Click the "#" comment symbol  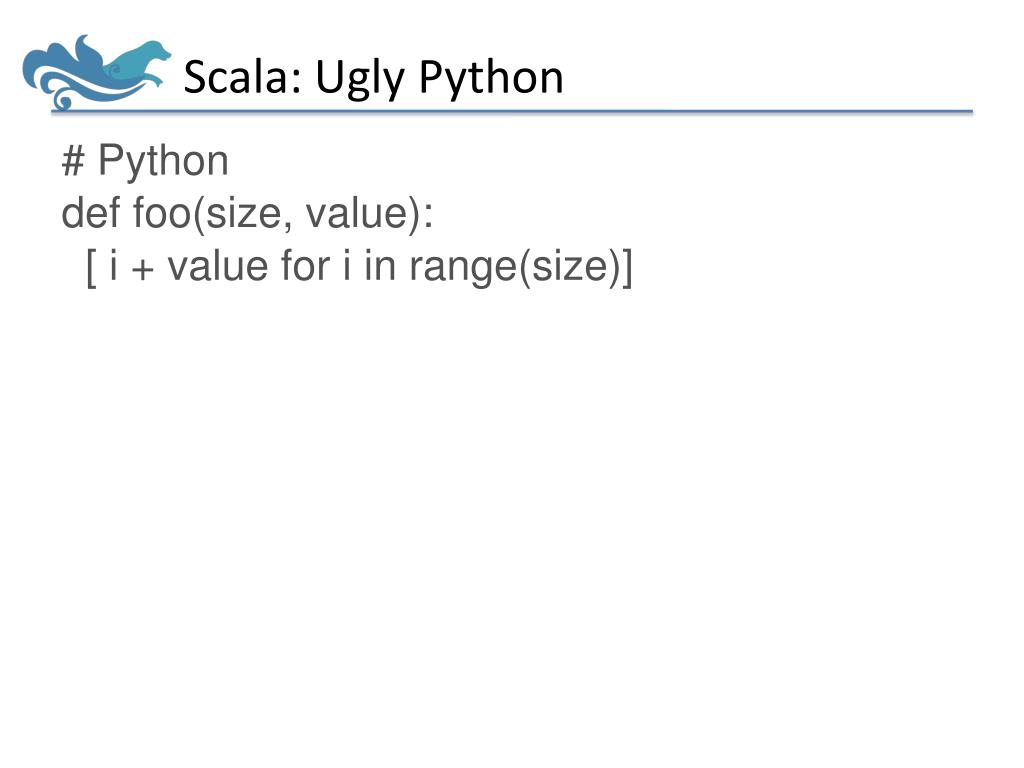[x=73, y=161]
